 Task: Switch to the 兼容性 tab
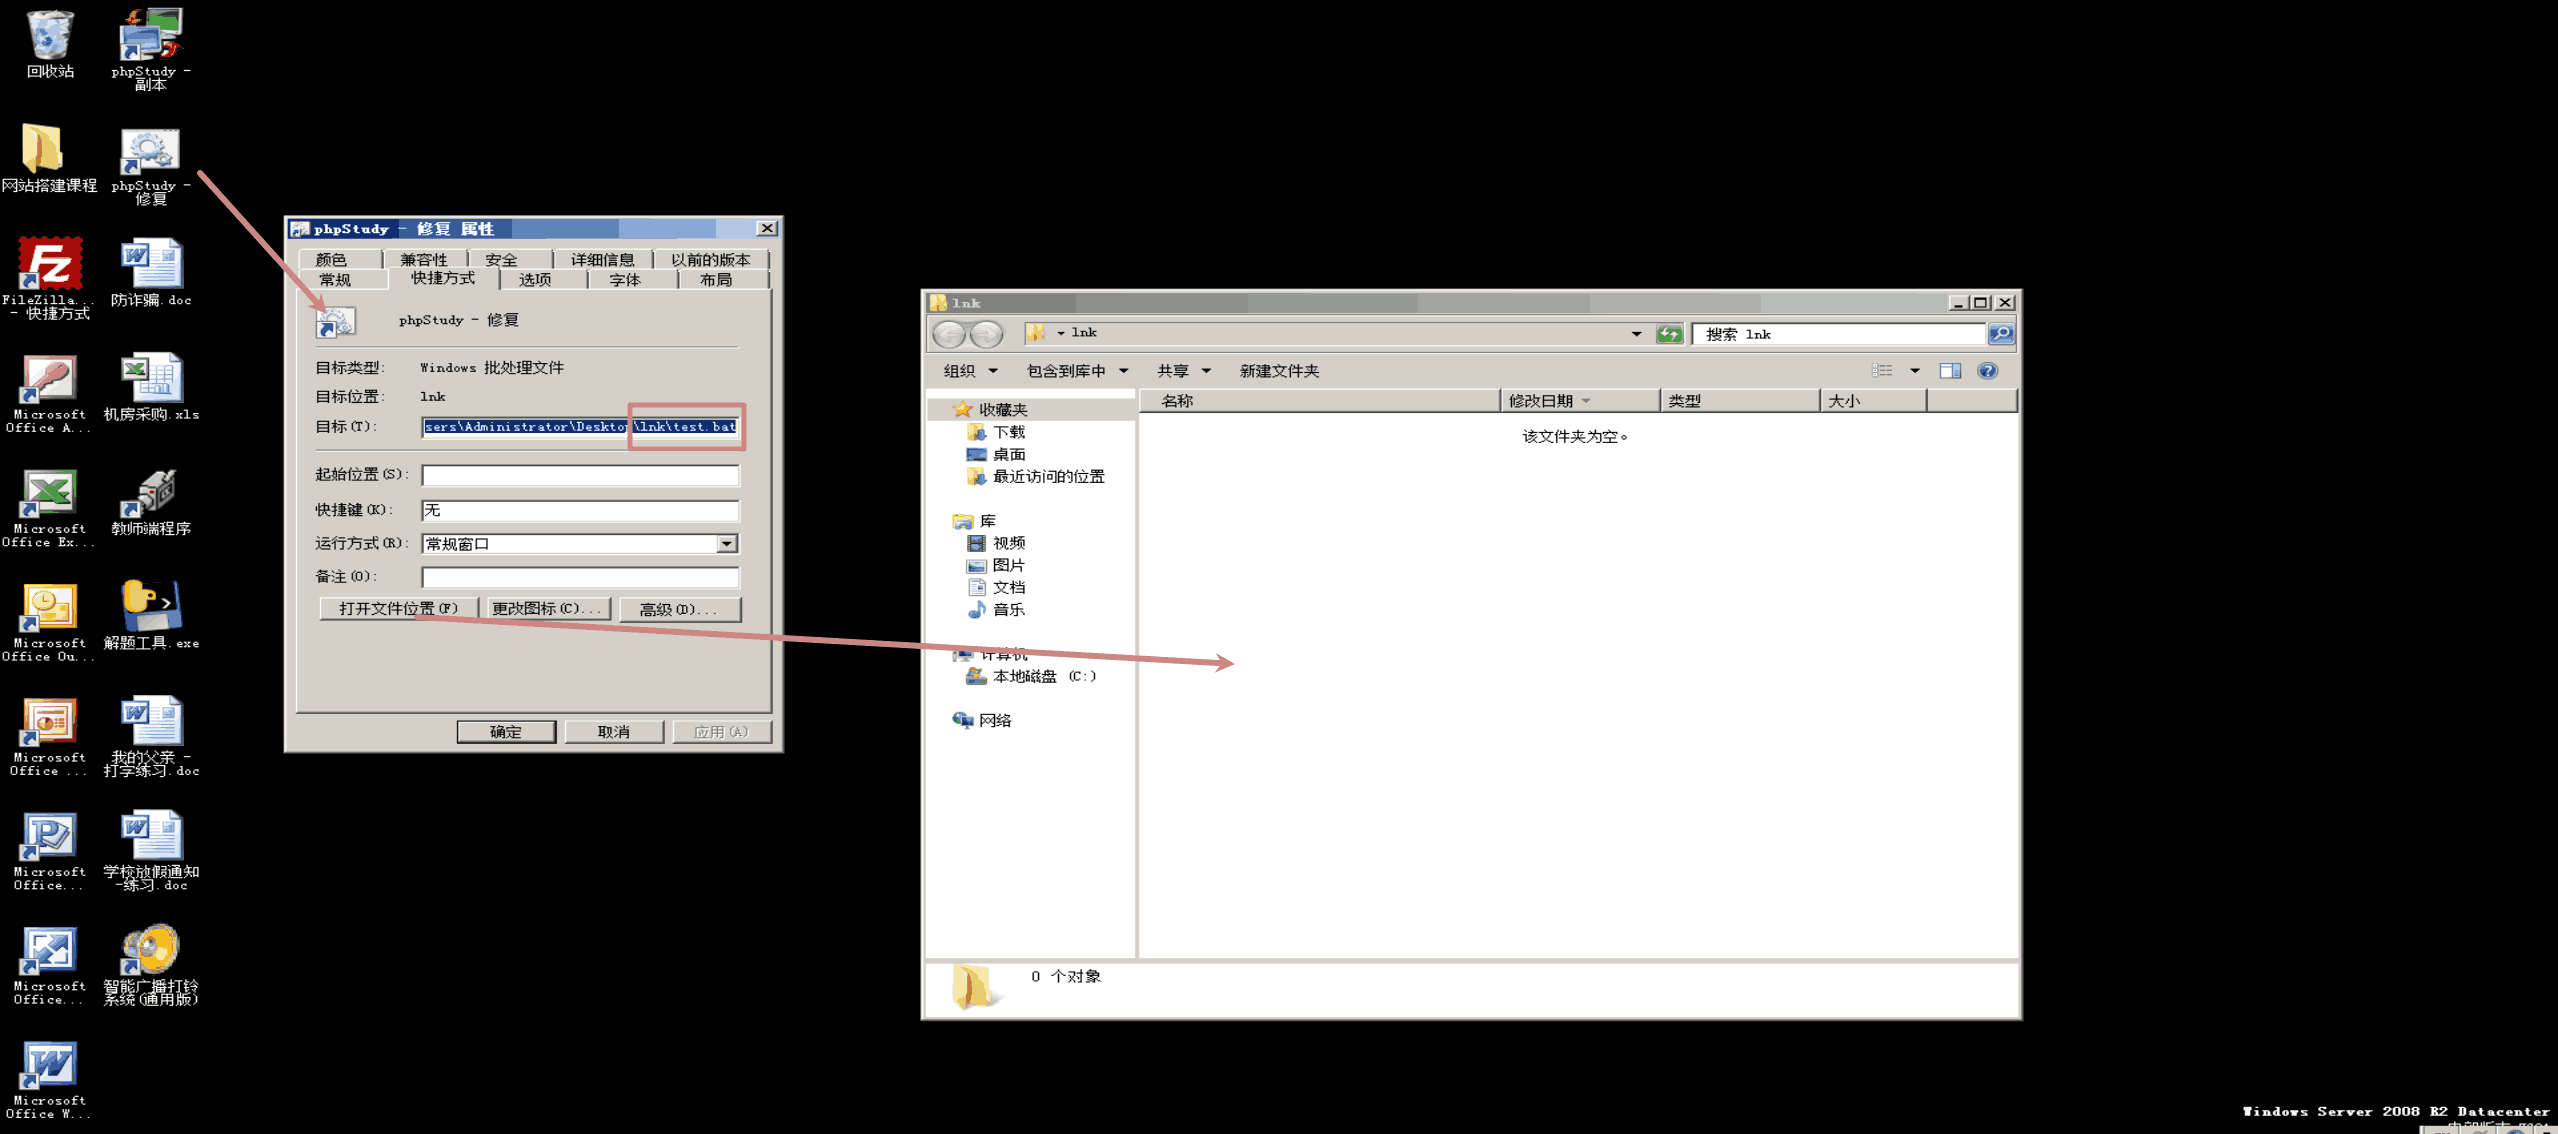click(x=424, y=259)
